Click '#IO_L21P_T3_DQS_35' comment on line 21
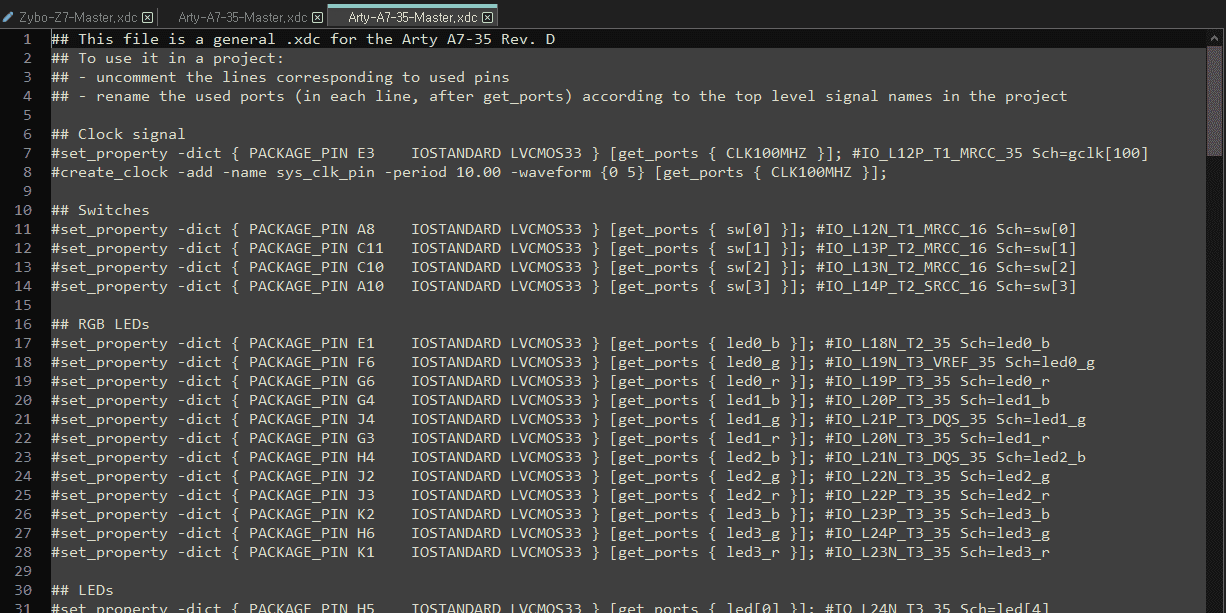The image size is (1226, 613). (906, 419)
